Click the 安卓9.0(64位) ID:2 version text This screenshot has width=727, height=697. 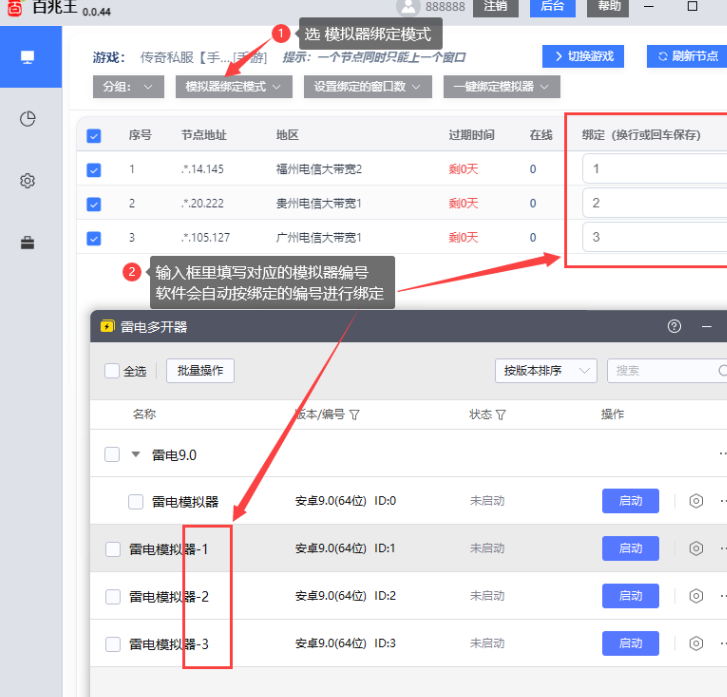click(x=346, y=596)
